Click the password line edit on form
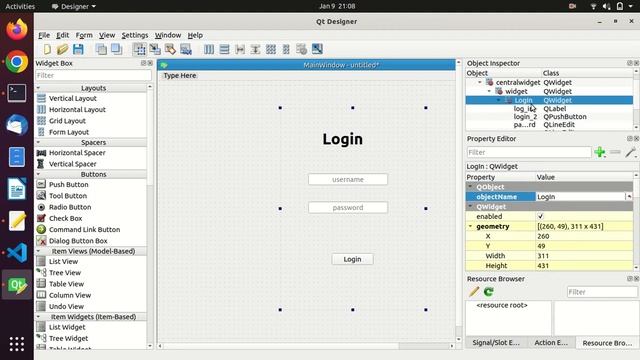This screenshot has width=640, height=360. [348, 207]
